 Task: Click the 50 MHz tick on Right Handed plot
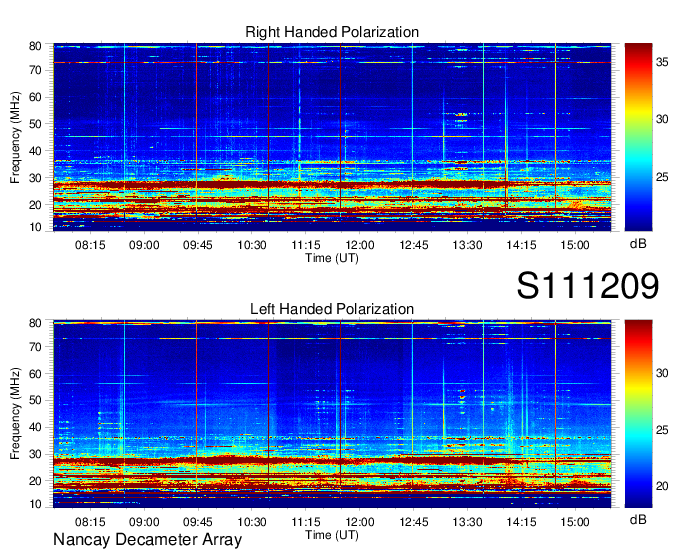tap(35, 124)
